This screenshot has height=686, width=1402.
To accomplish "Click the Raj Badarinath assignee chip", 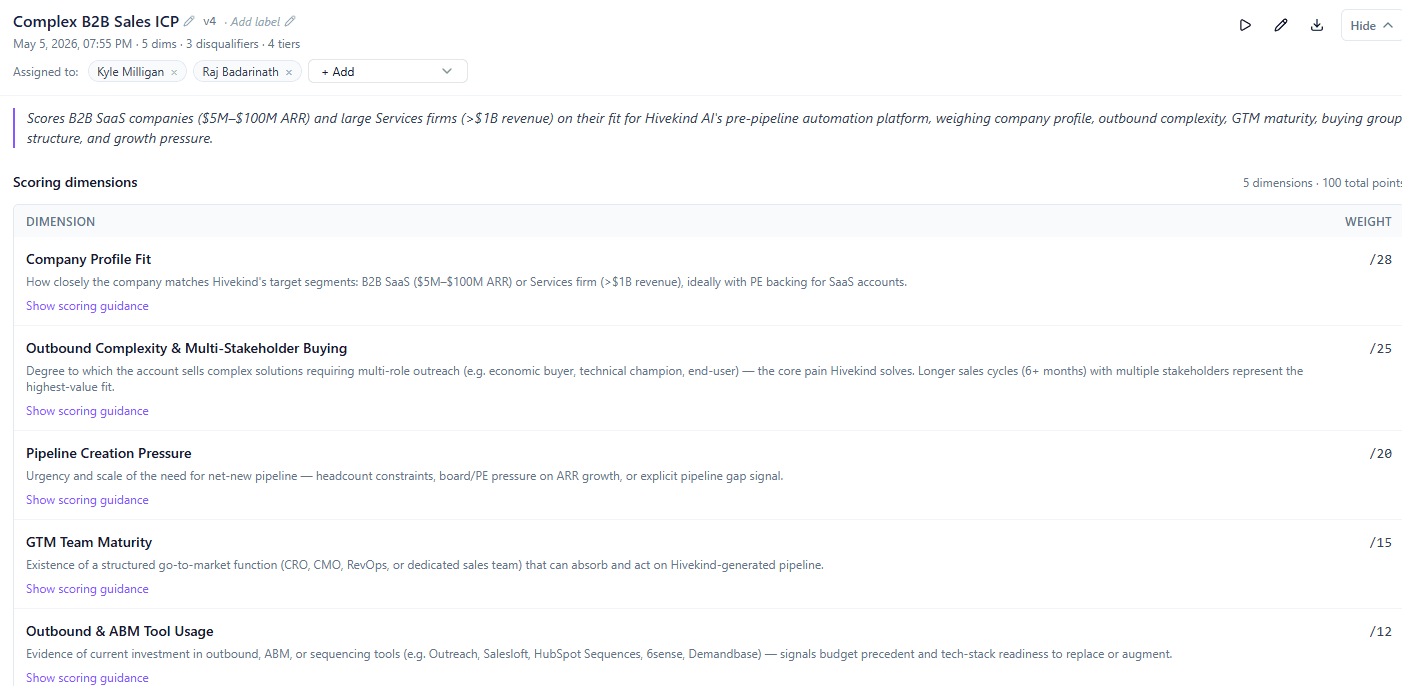I will pyautogui.click(x=247, y=72).
